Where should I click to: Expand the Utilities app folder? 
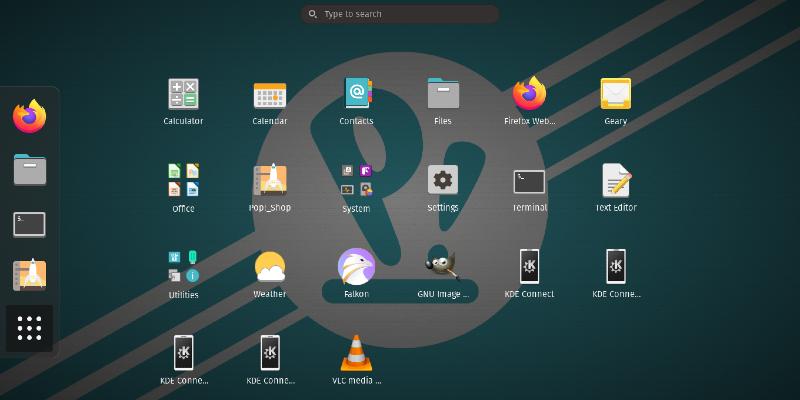(183, 267)
